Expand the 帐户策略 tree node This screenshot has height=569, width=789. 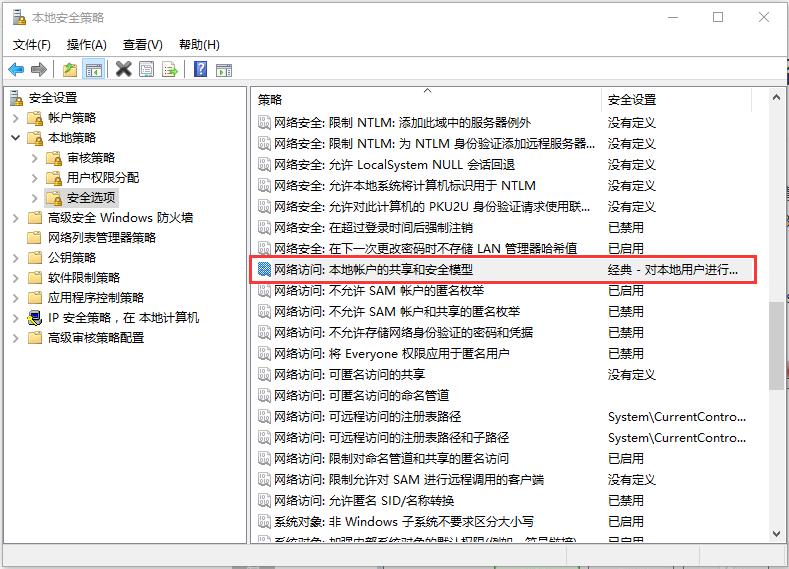coord(16,118)
